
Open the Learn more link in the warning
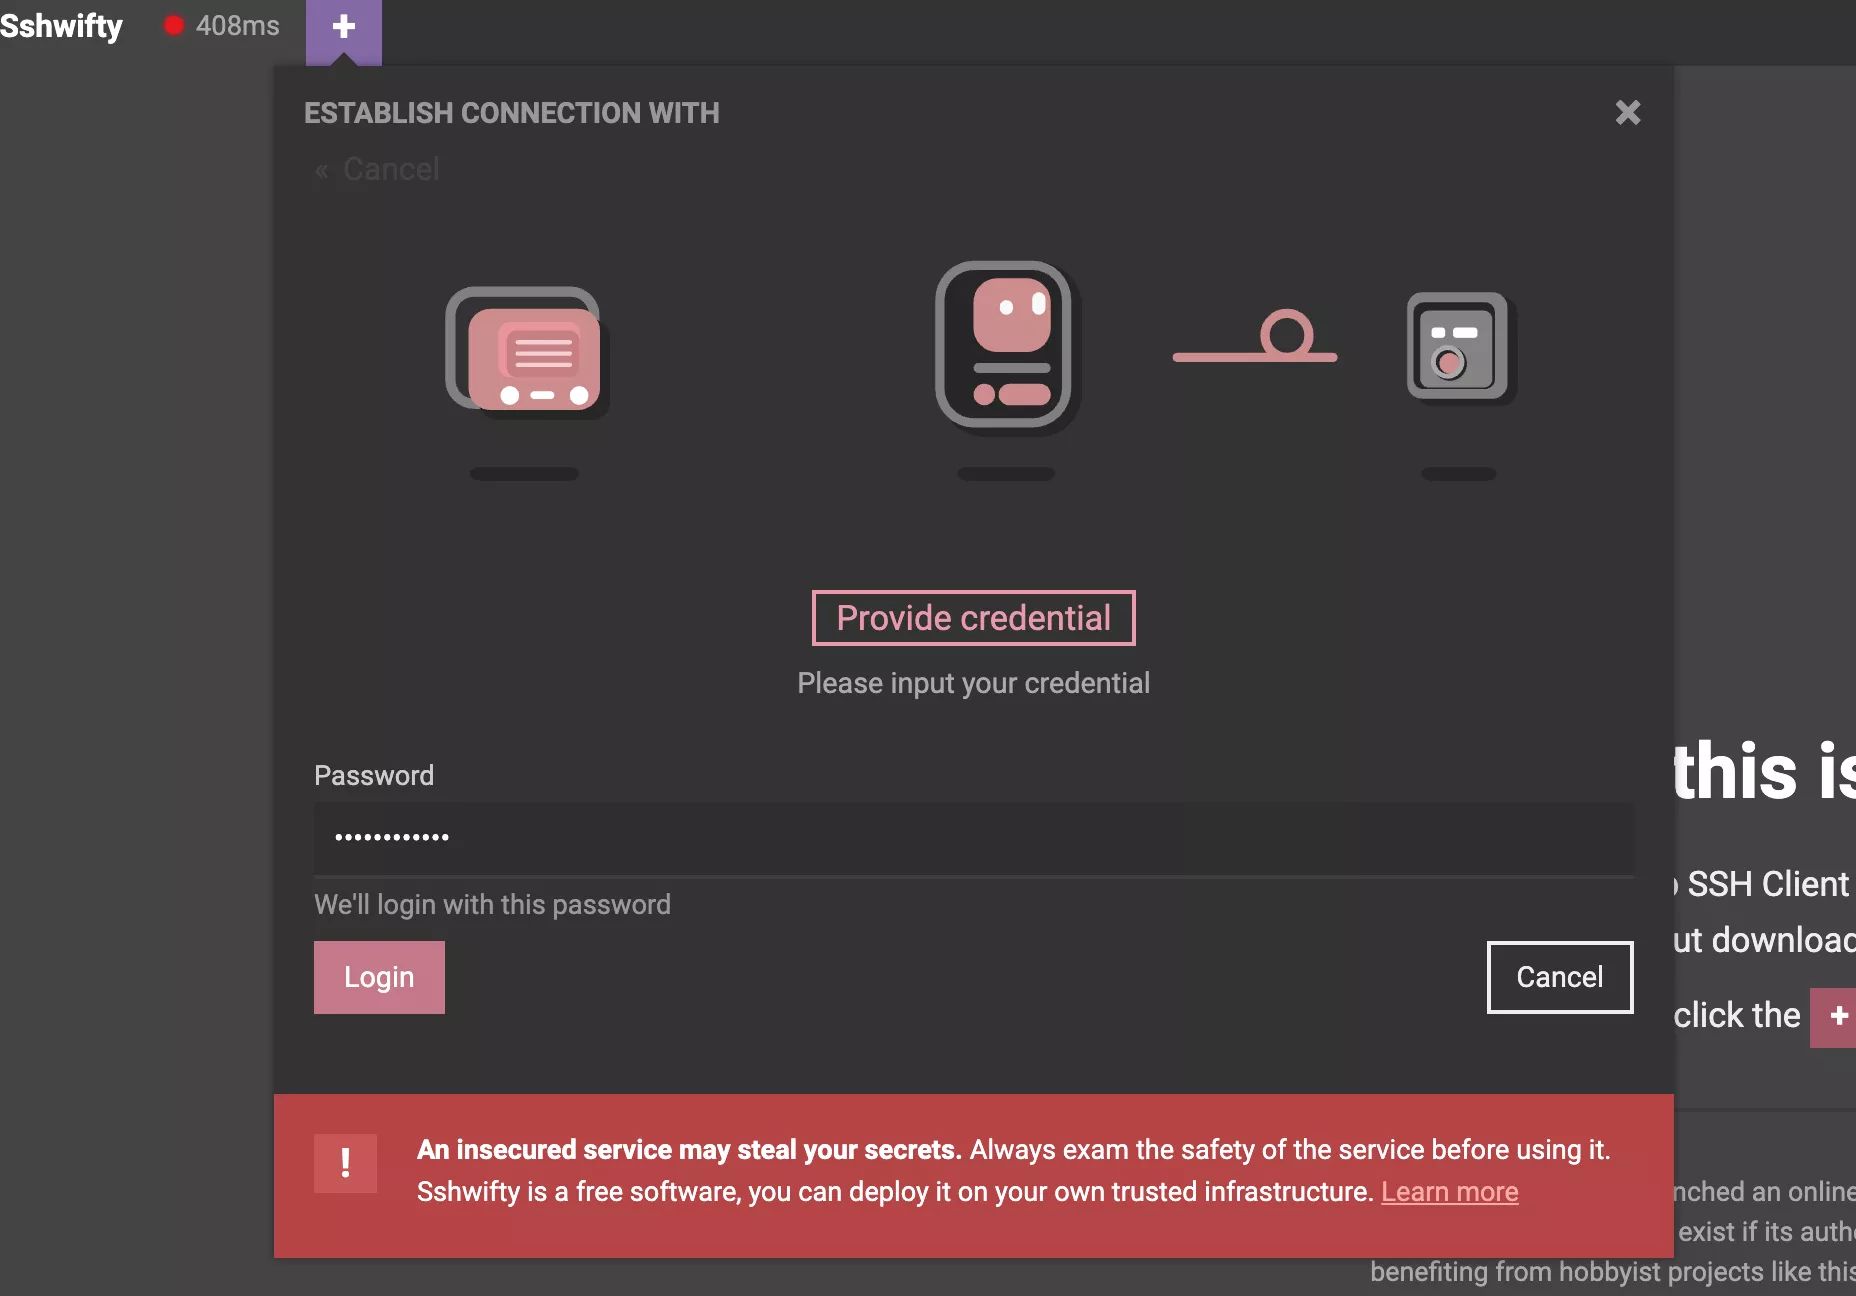[x=1449, y=1192]
